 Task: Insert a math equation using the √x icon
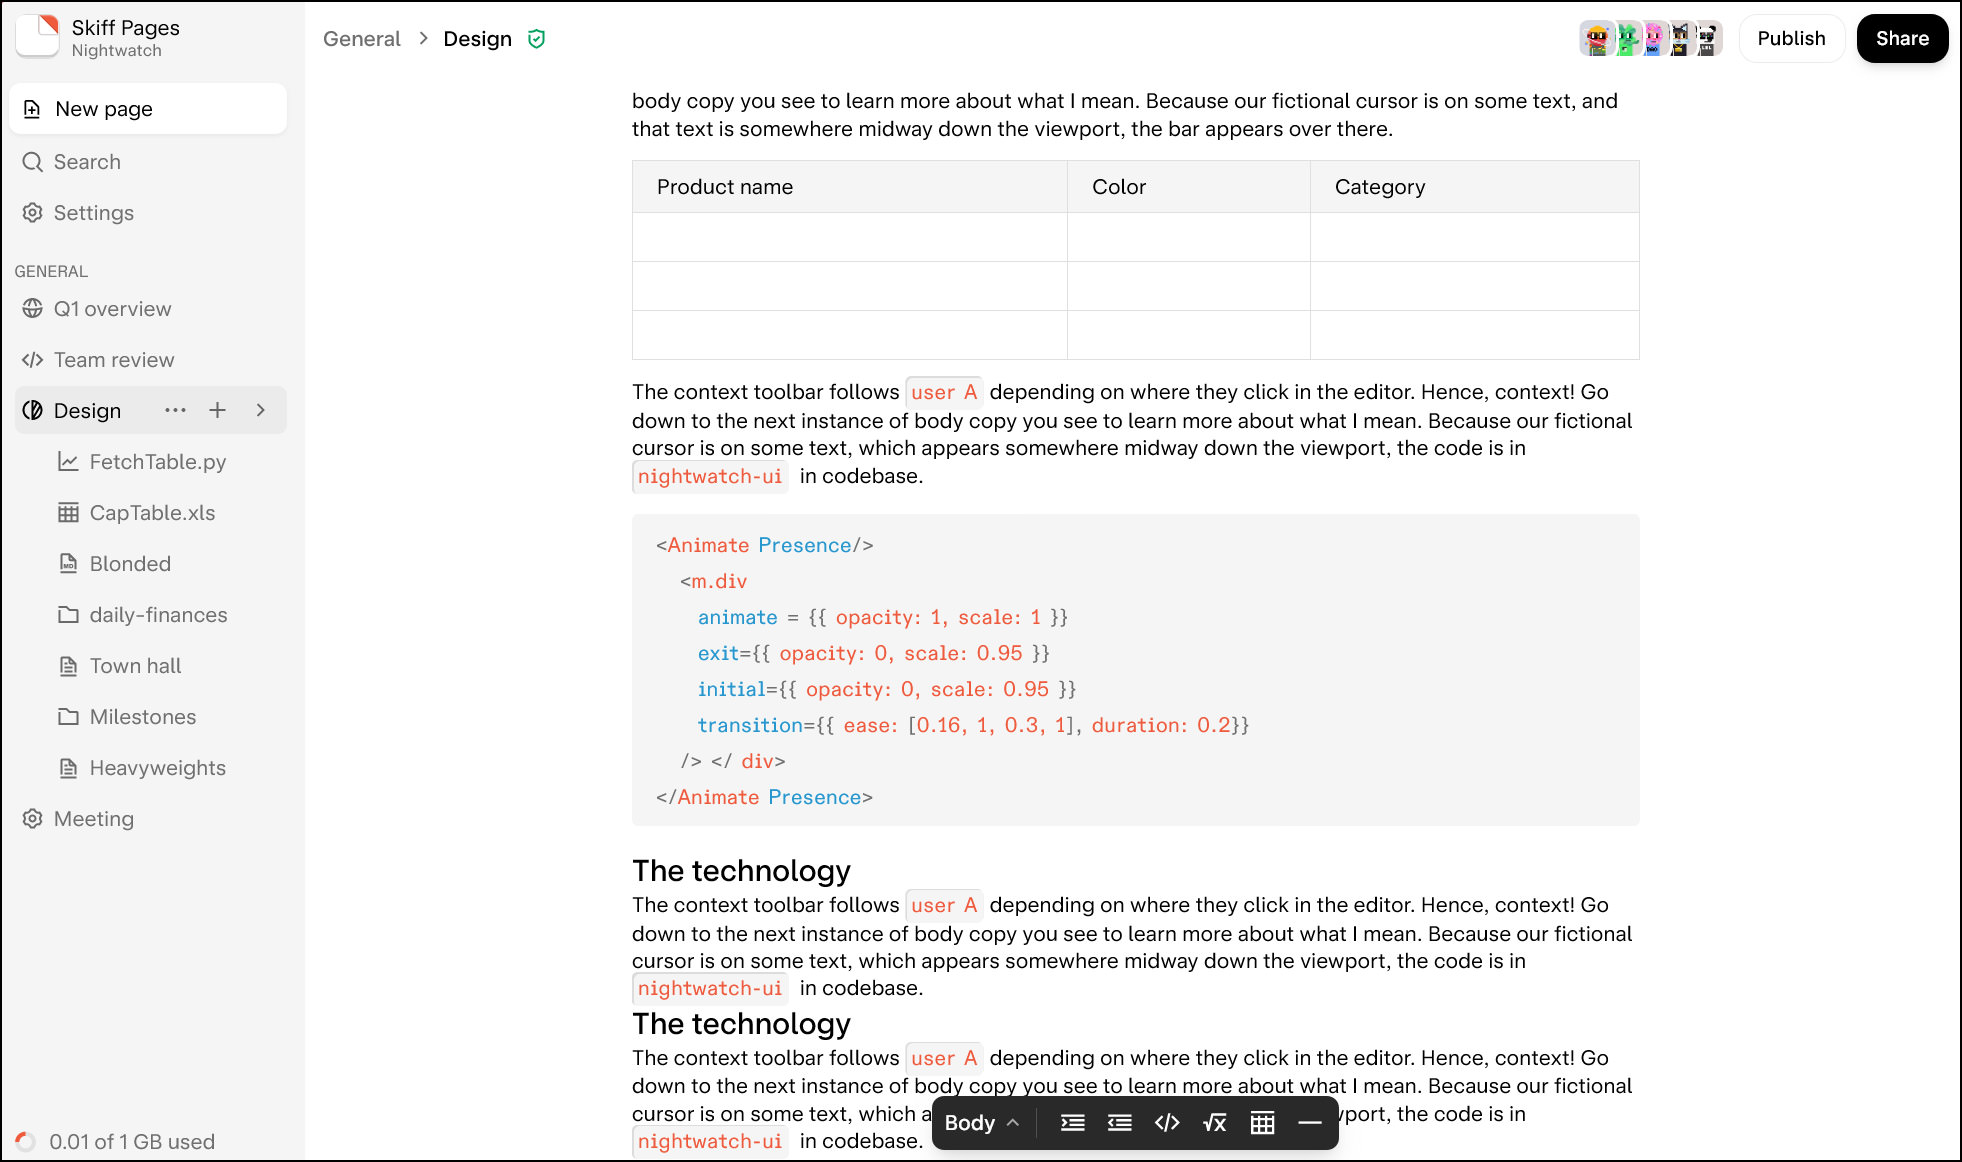click(1214, 1122)
